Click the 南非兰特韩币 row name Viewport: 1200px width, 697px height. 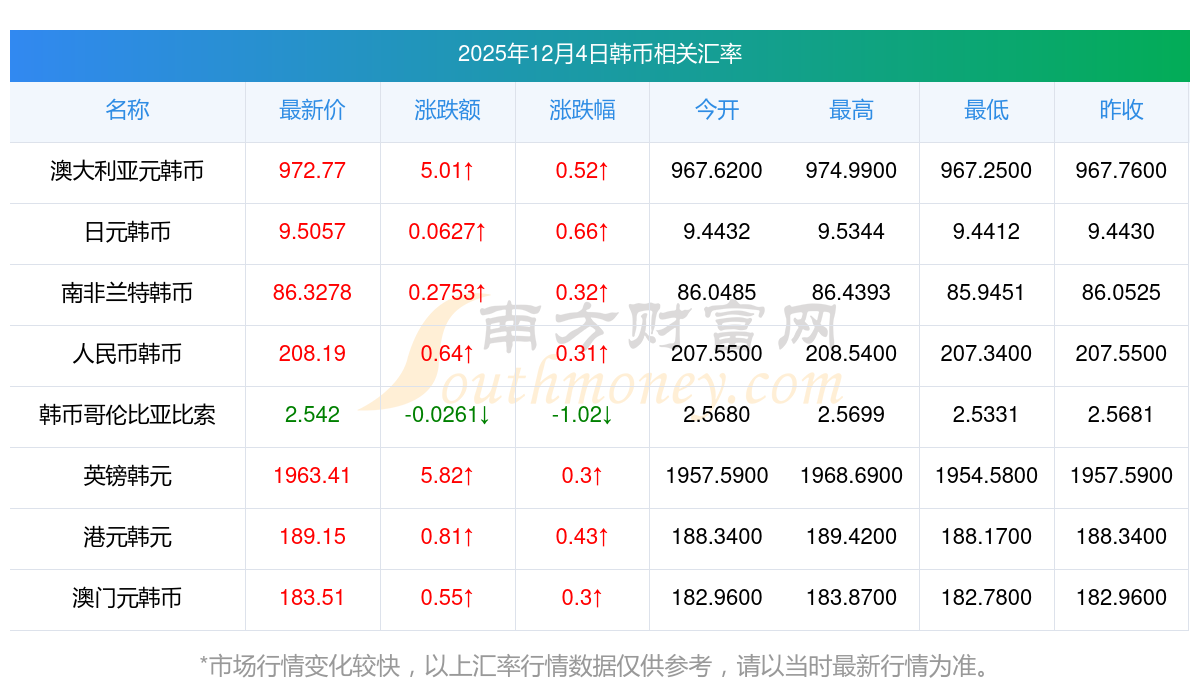[x=127, y=293]
